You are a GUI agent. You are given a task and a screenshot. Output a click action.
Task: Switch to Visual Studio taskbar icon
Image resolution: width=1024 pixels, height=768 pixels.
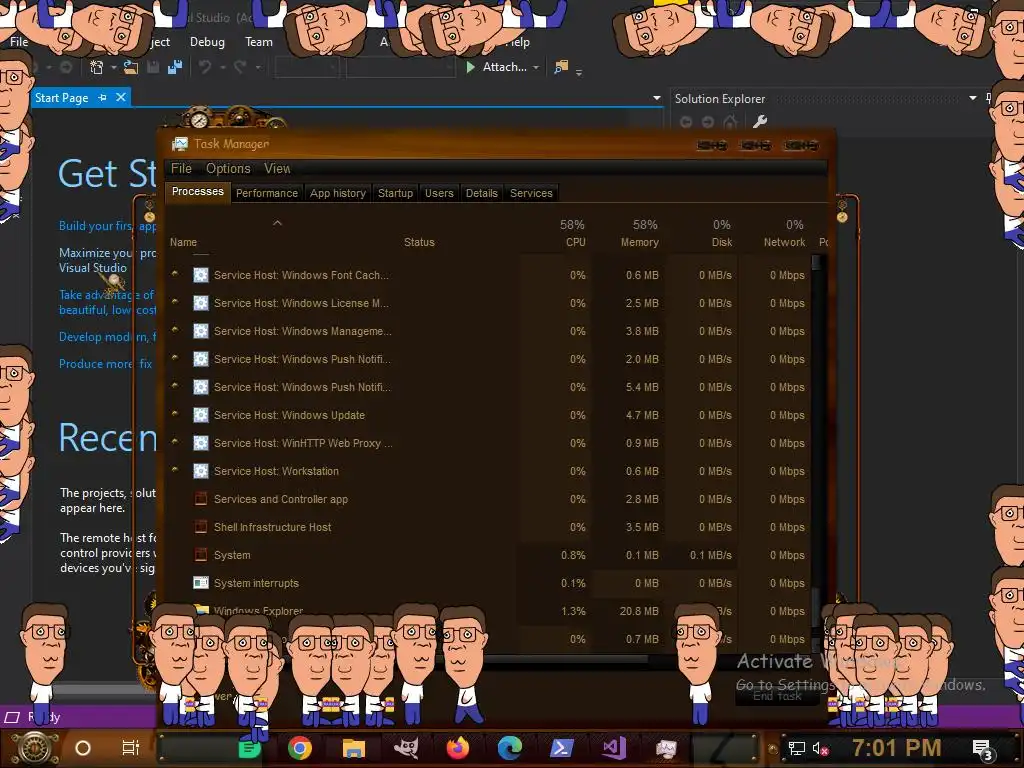pyautogui.click(x=614, y=748)
